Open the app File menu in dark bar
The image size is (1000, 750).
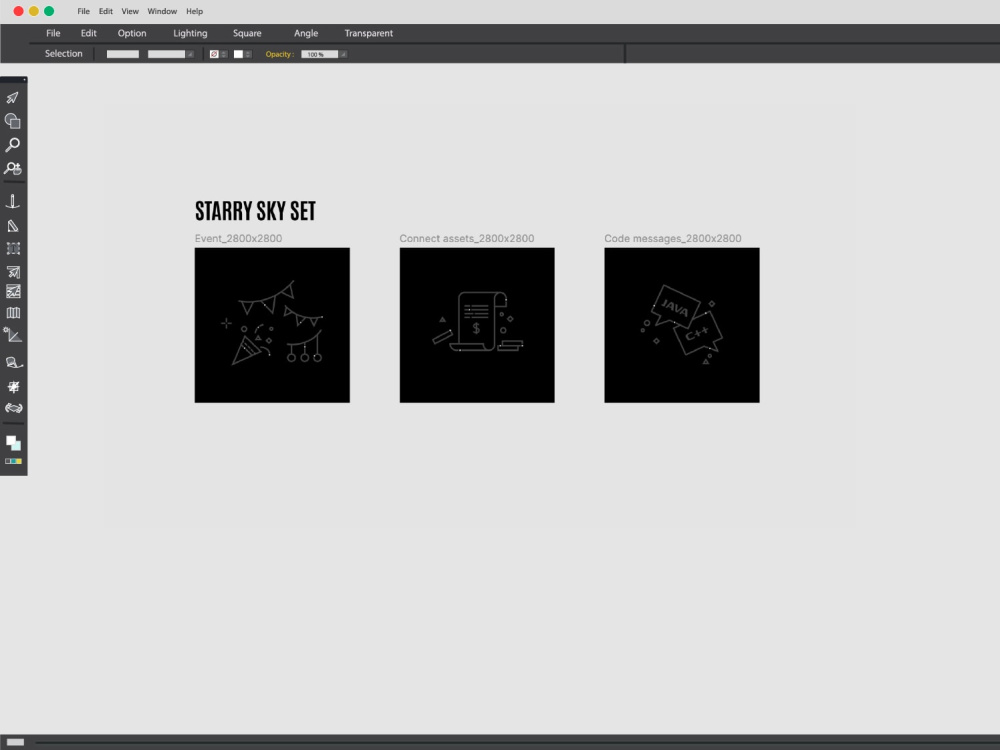pyautogui.click(x=53, y=33)
